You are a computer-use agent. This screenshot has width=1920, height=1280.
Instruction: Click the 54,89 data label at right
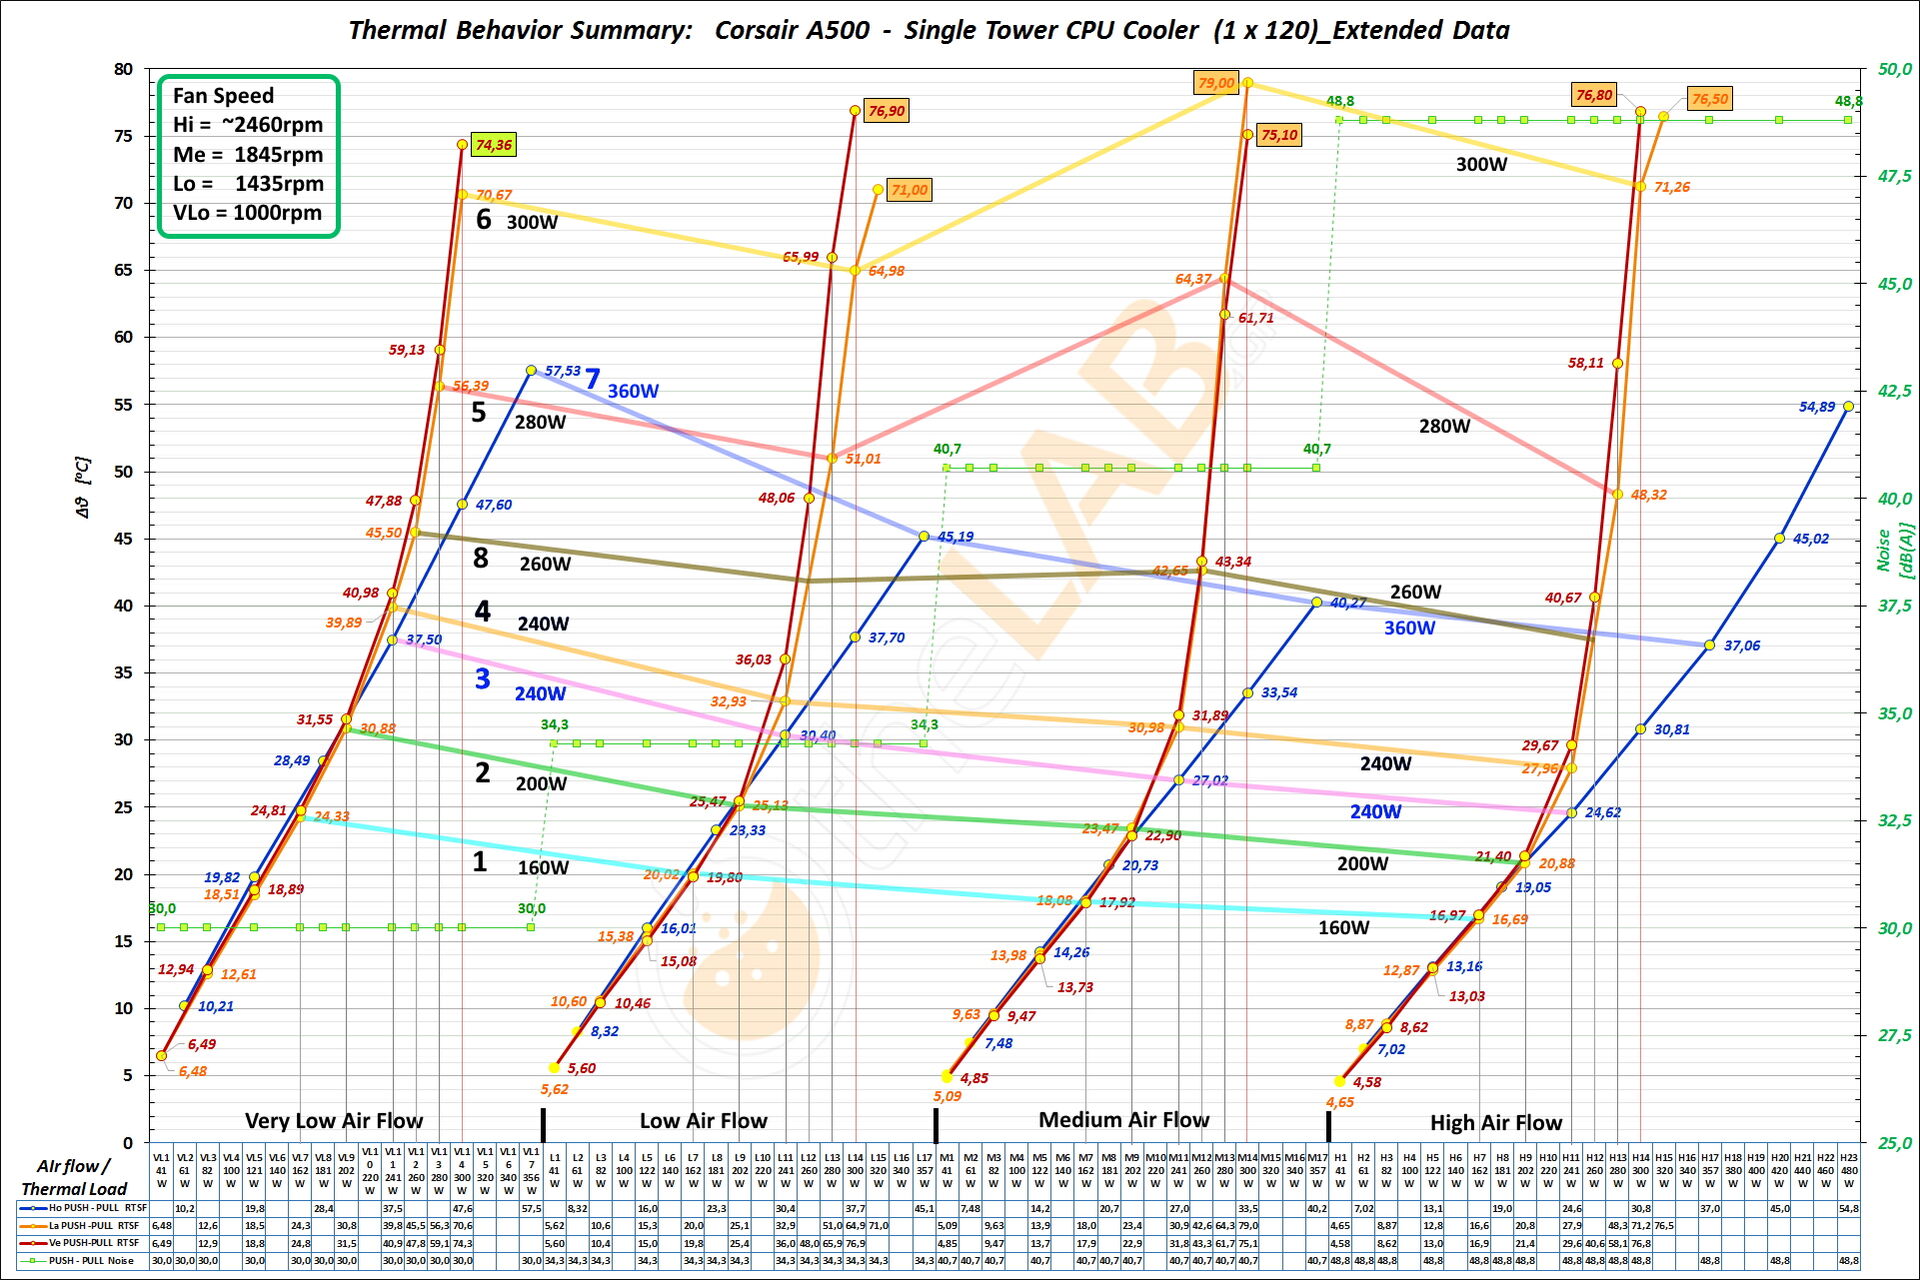coord(1817,407)
